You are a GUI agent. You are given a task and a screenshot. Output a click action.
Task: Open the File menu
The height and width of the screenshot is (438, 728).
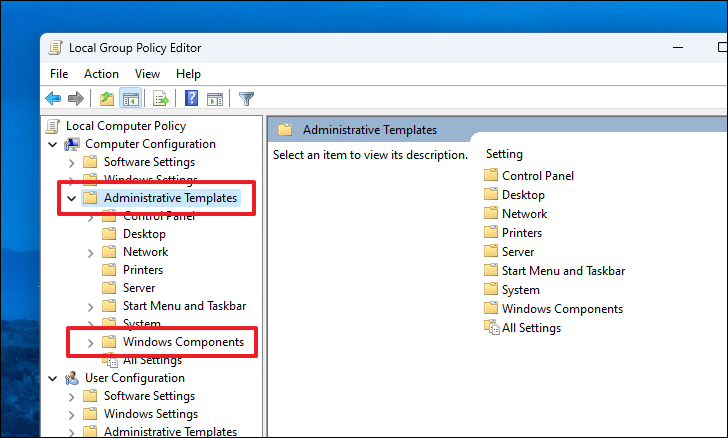pyautogui.click(x=59, y=74)
